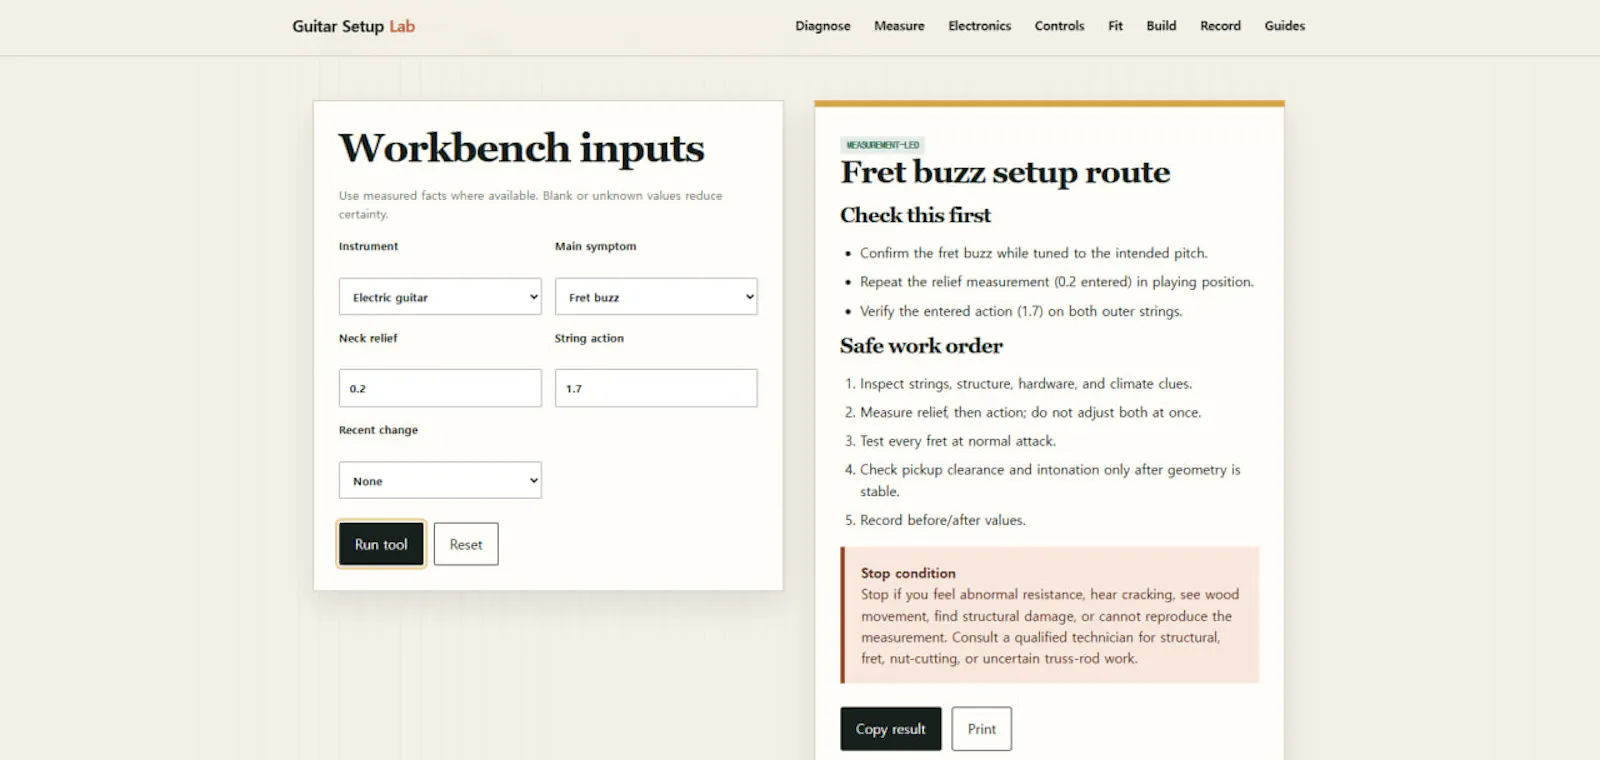1600x760 pixels.
Task: Open the Diagnose menu item
Action: [823, 26]
